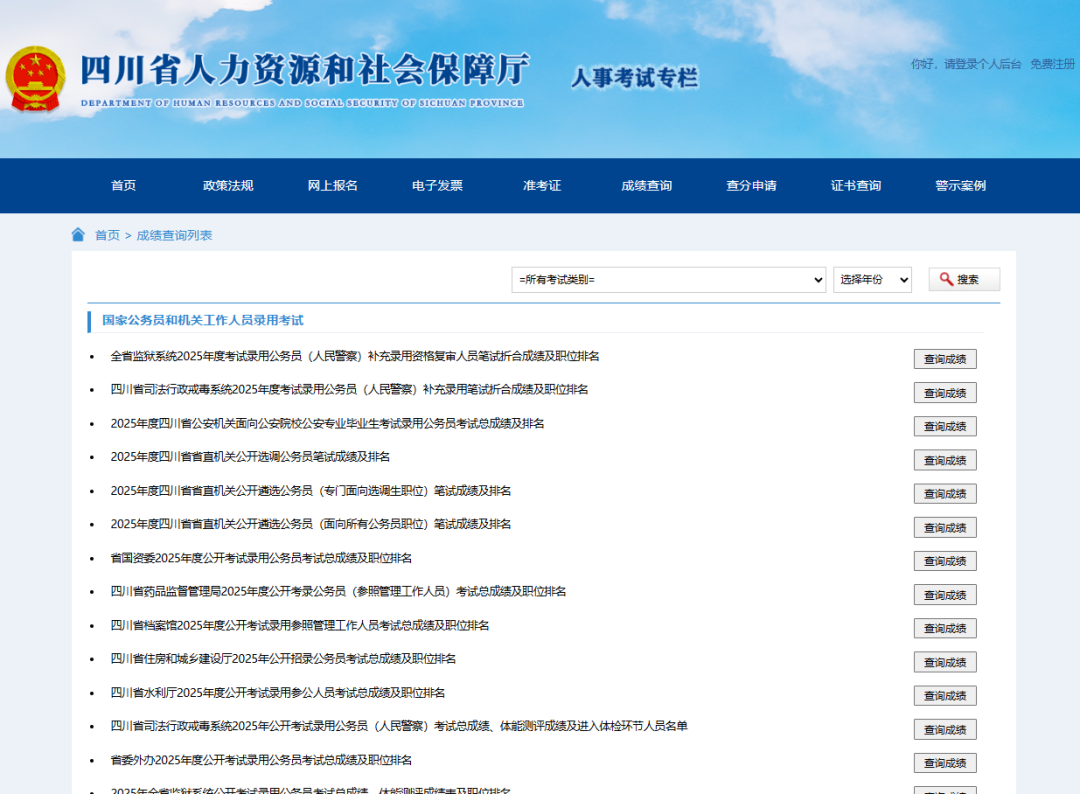Switch to 成绩查询 navigation item
The height and width of the screenshot is (794, 1080).
(646, 186)
